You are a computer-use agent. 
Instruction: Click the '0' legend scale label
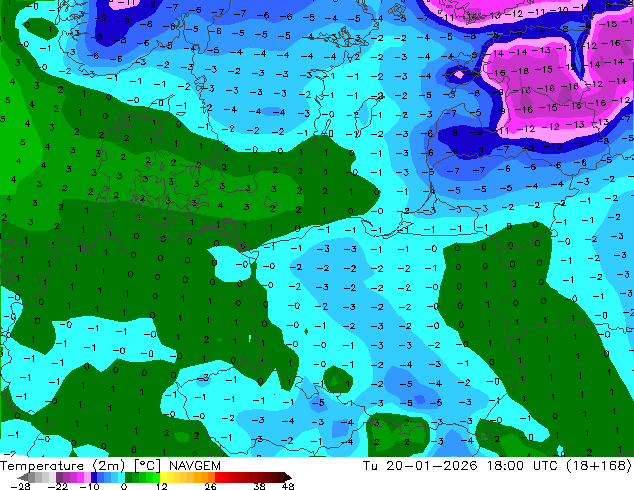[124, 486]
